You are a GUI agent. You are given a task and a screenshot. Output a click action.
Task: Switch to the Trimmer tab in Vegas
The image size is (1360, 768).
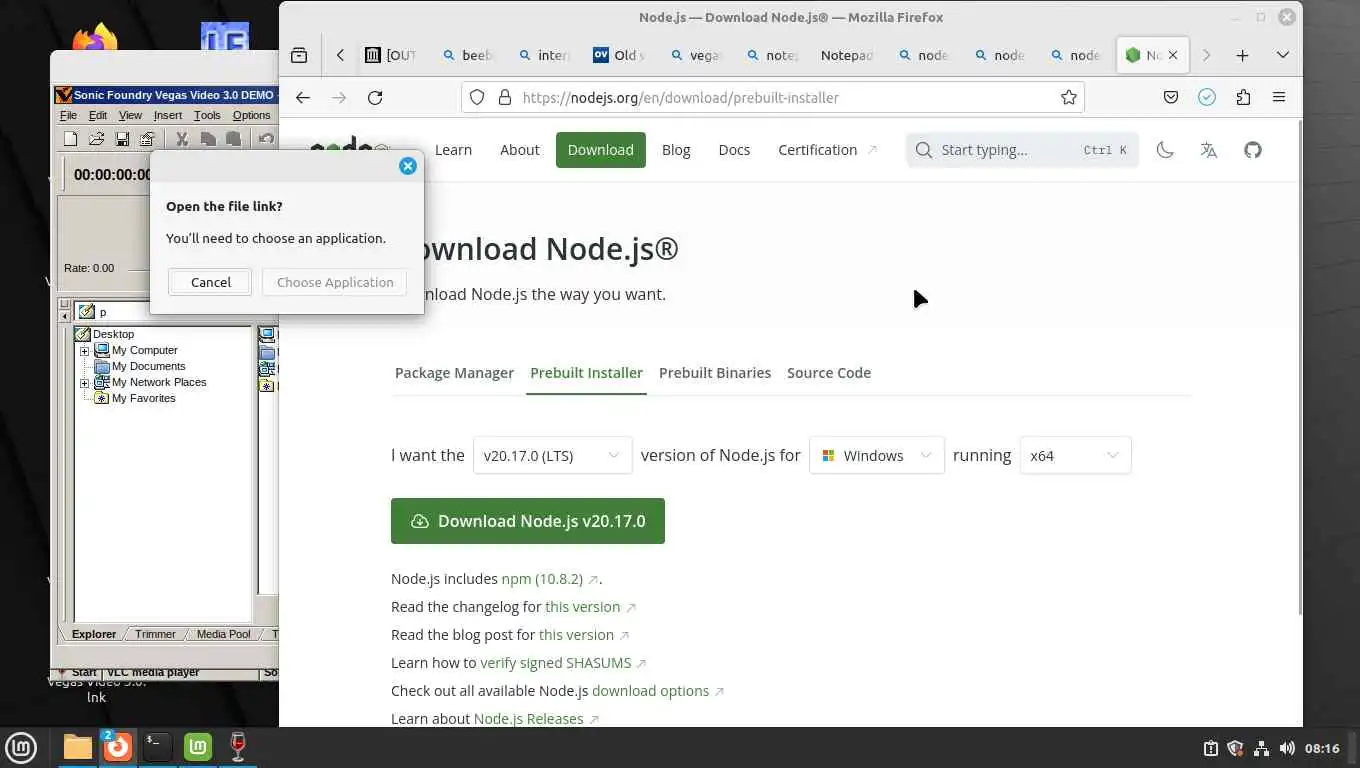tap(155, 634)
